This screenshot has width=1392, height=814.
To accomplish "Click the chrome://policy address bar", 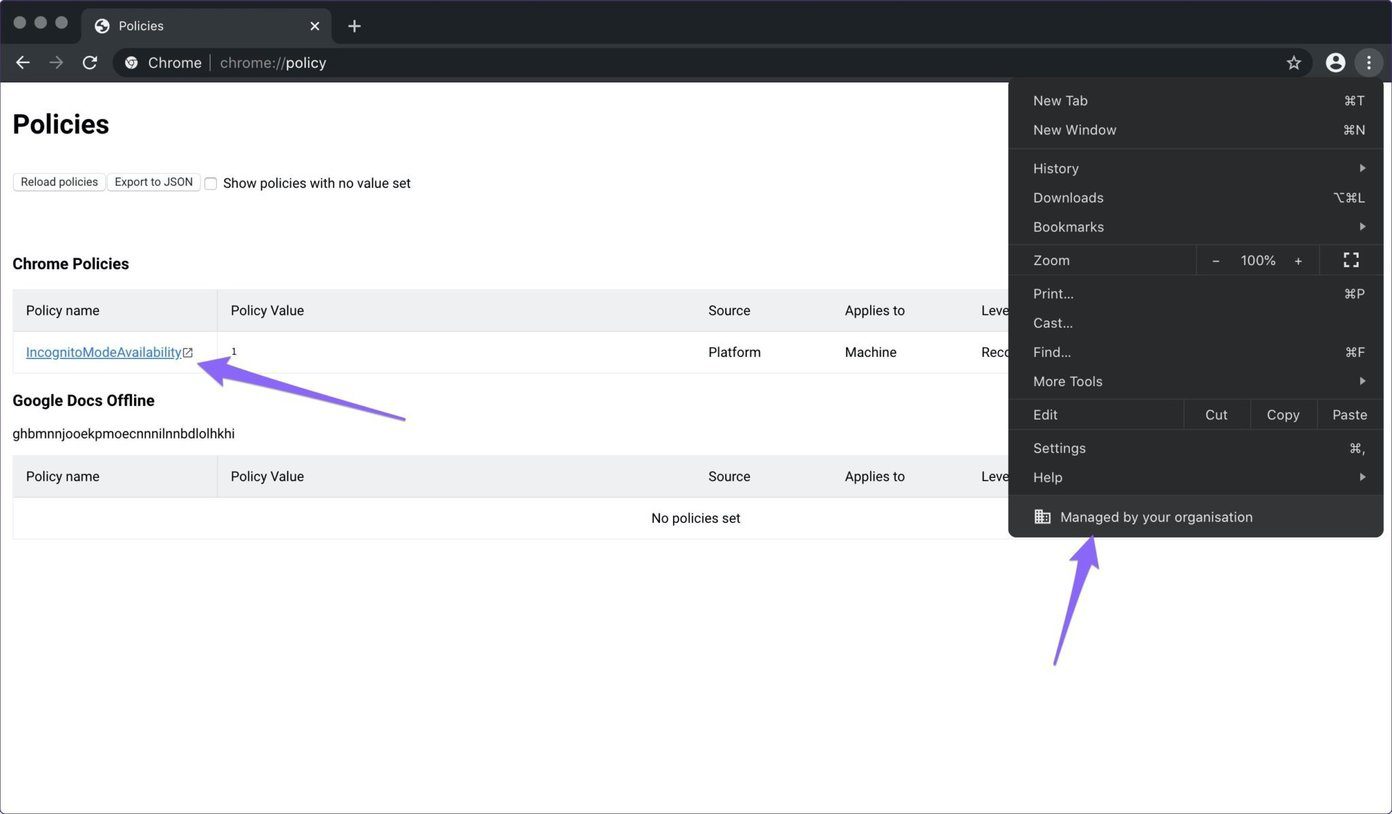I will pos(700,62).
